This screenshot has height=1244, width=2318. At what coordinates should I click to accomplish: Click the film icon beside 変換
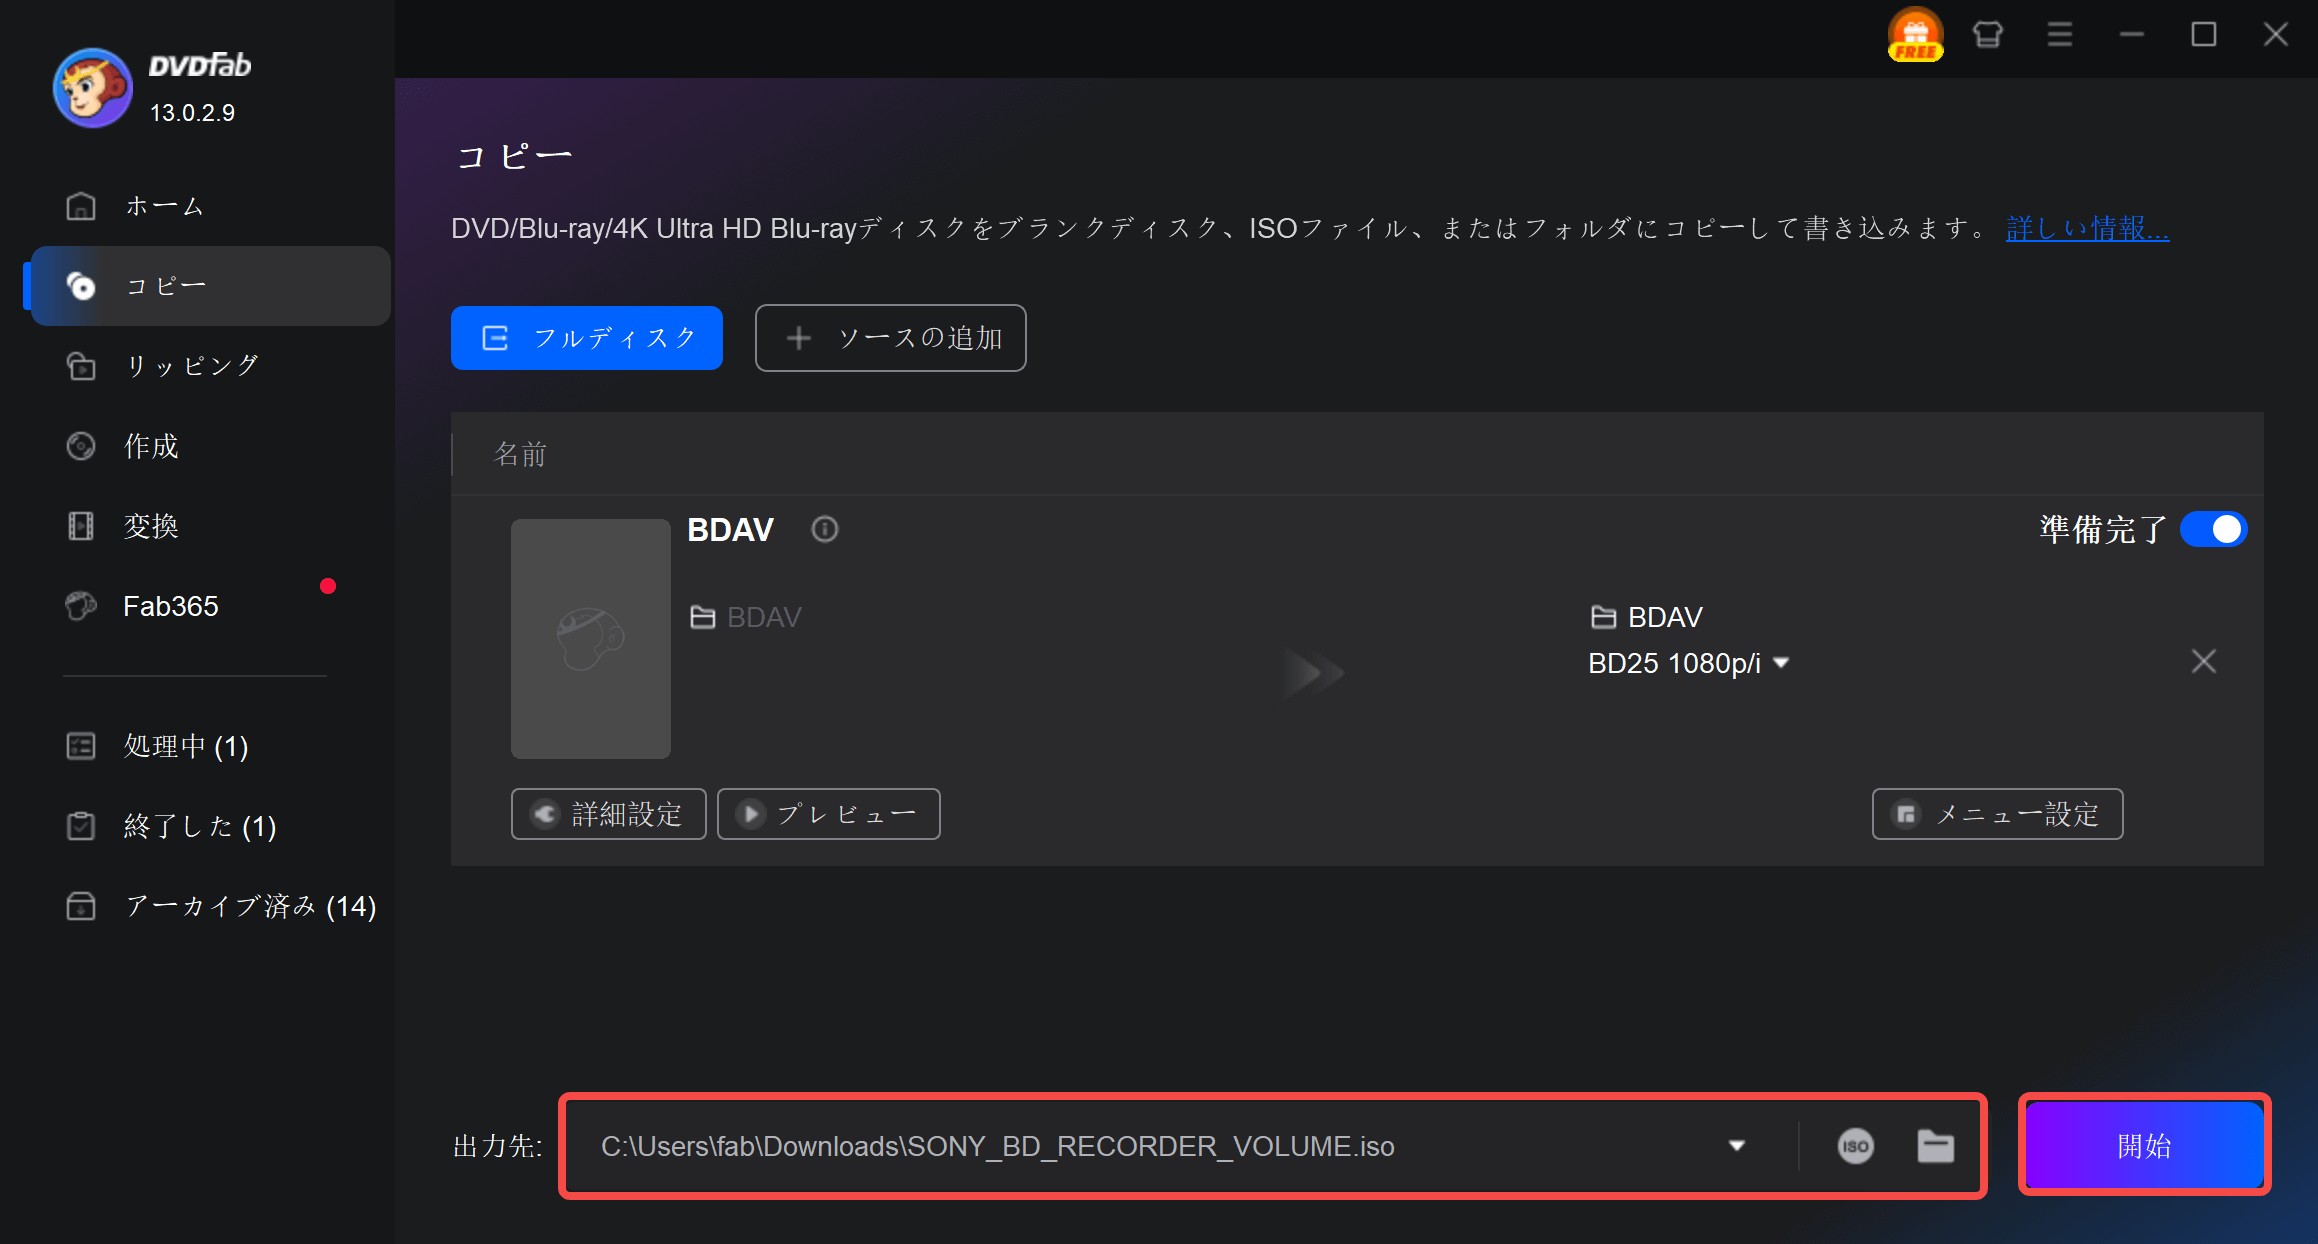tap(81, 526)
